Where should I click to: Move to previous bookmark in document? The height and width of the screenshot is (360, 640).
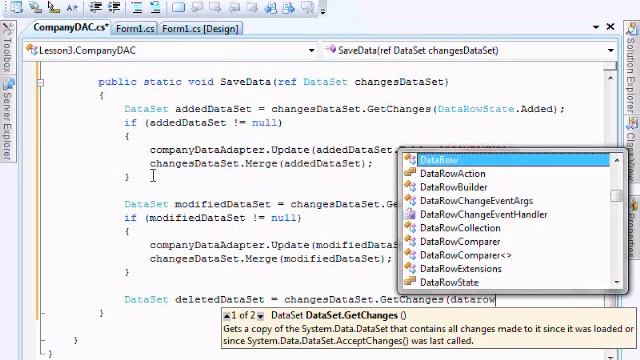coord(270,7)
